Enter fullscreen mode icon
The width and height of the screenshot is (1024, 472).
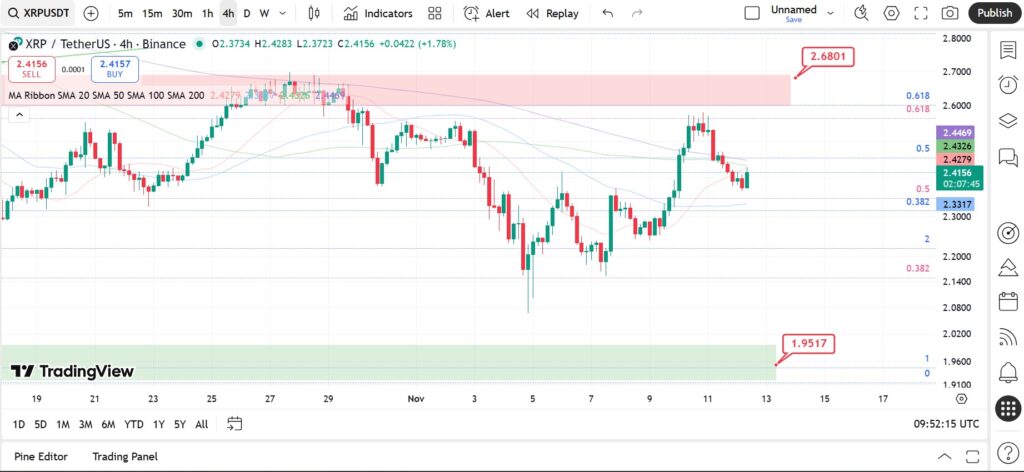921,13
